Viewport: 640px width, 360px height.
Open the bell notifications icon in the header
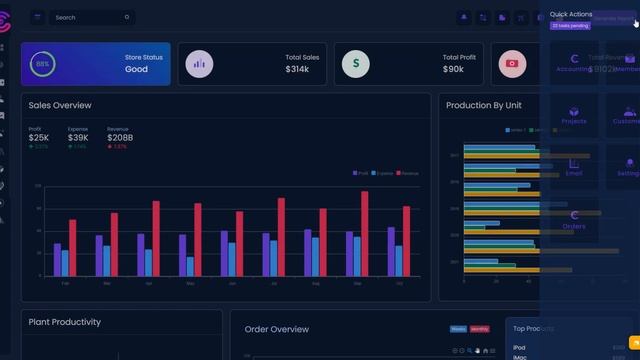point(464,18)
